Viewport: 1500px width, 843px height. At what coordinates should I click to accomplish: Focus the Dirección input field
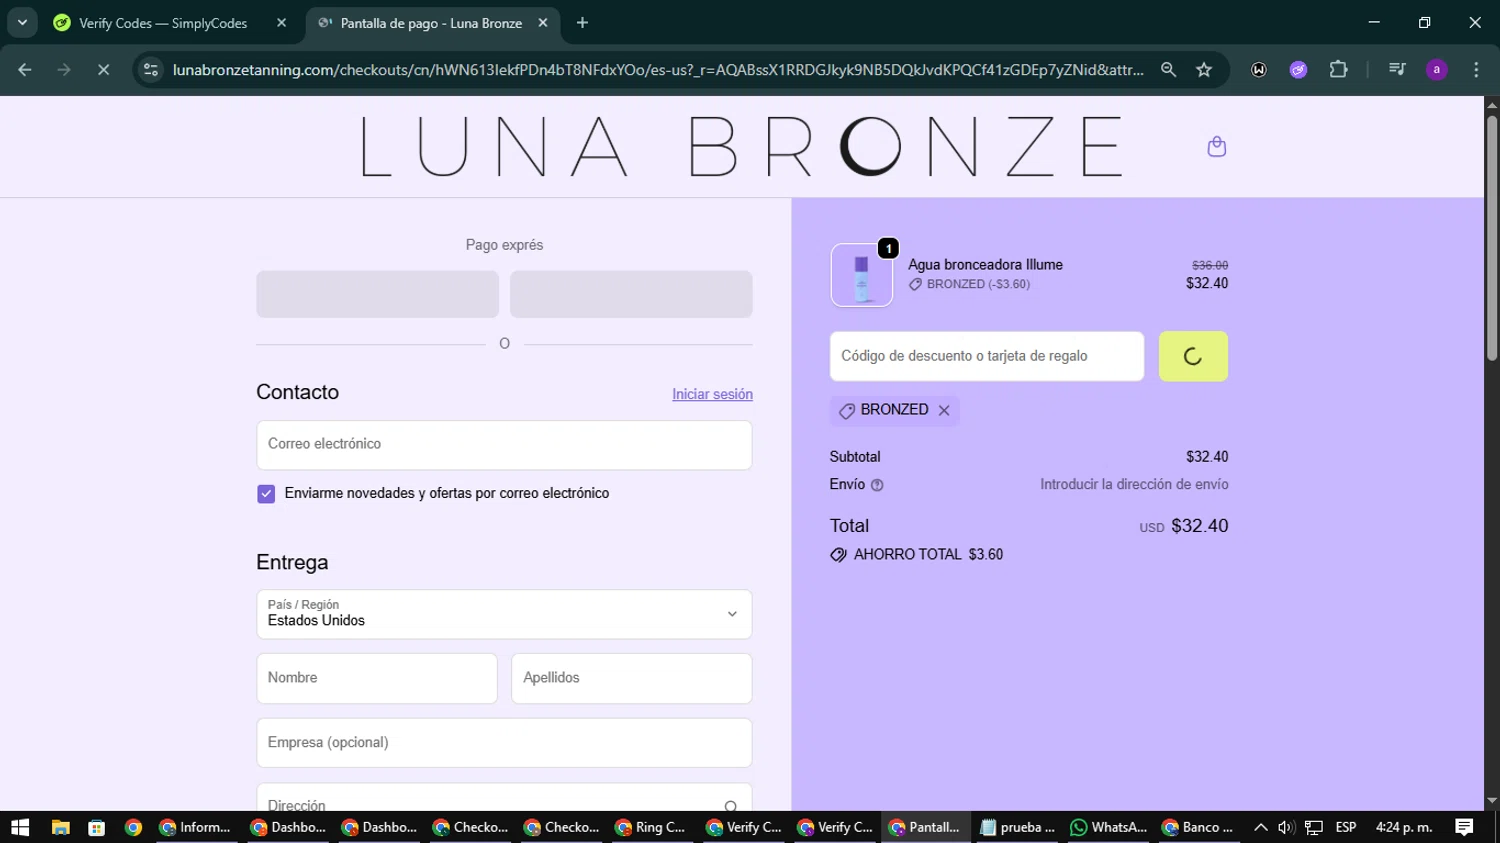pos(504,798)
